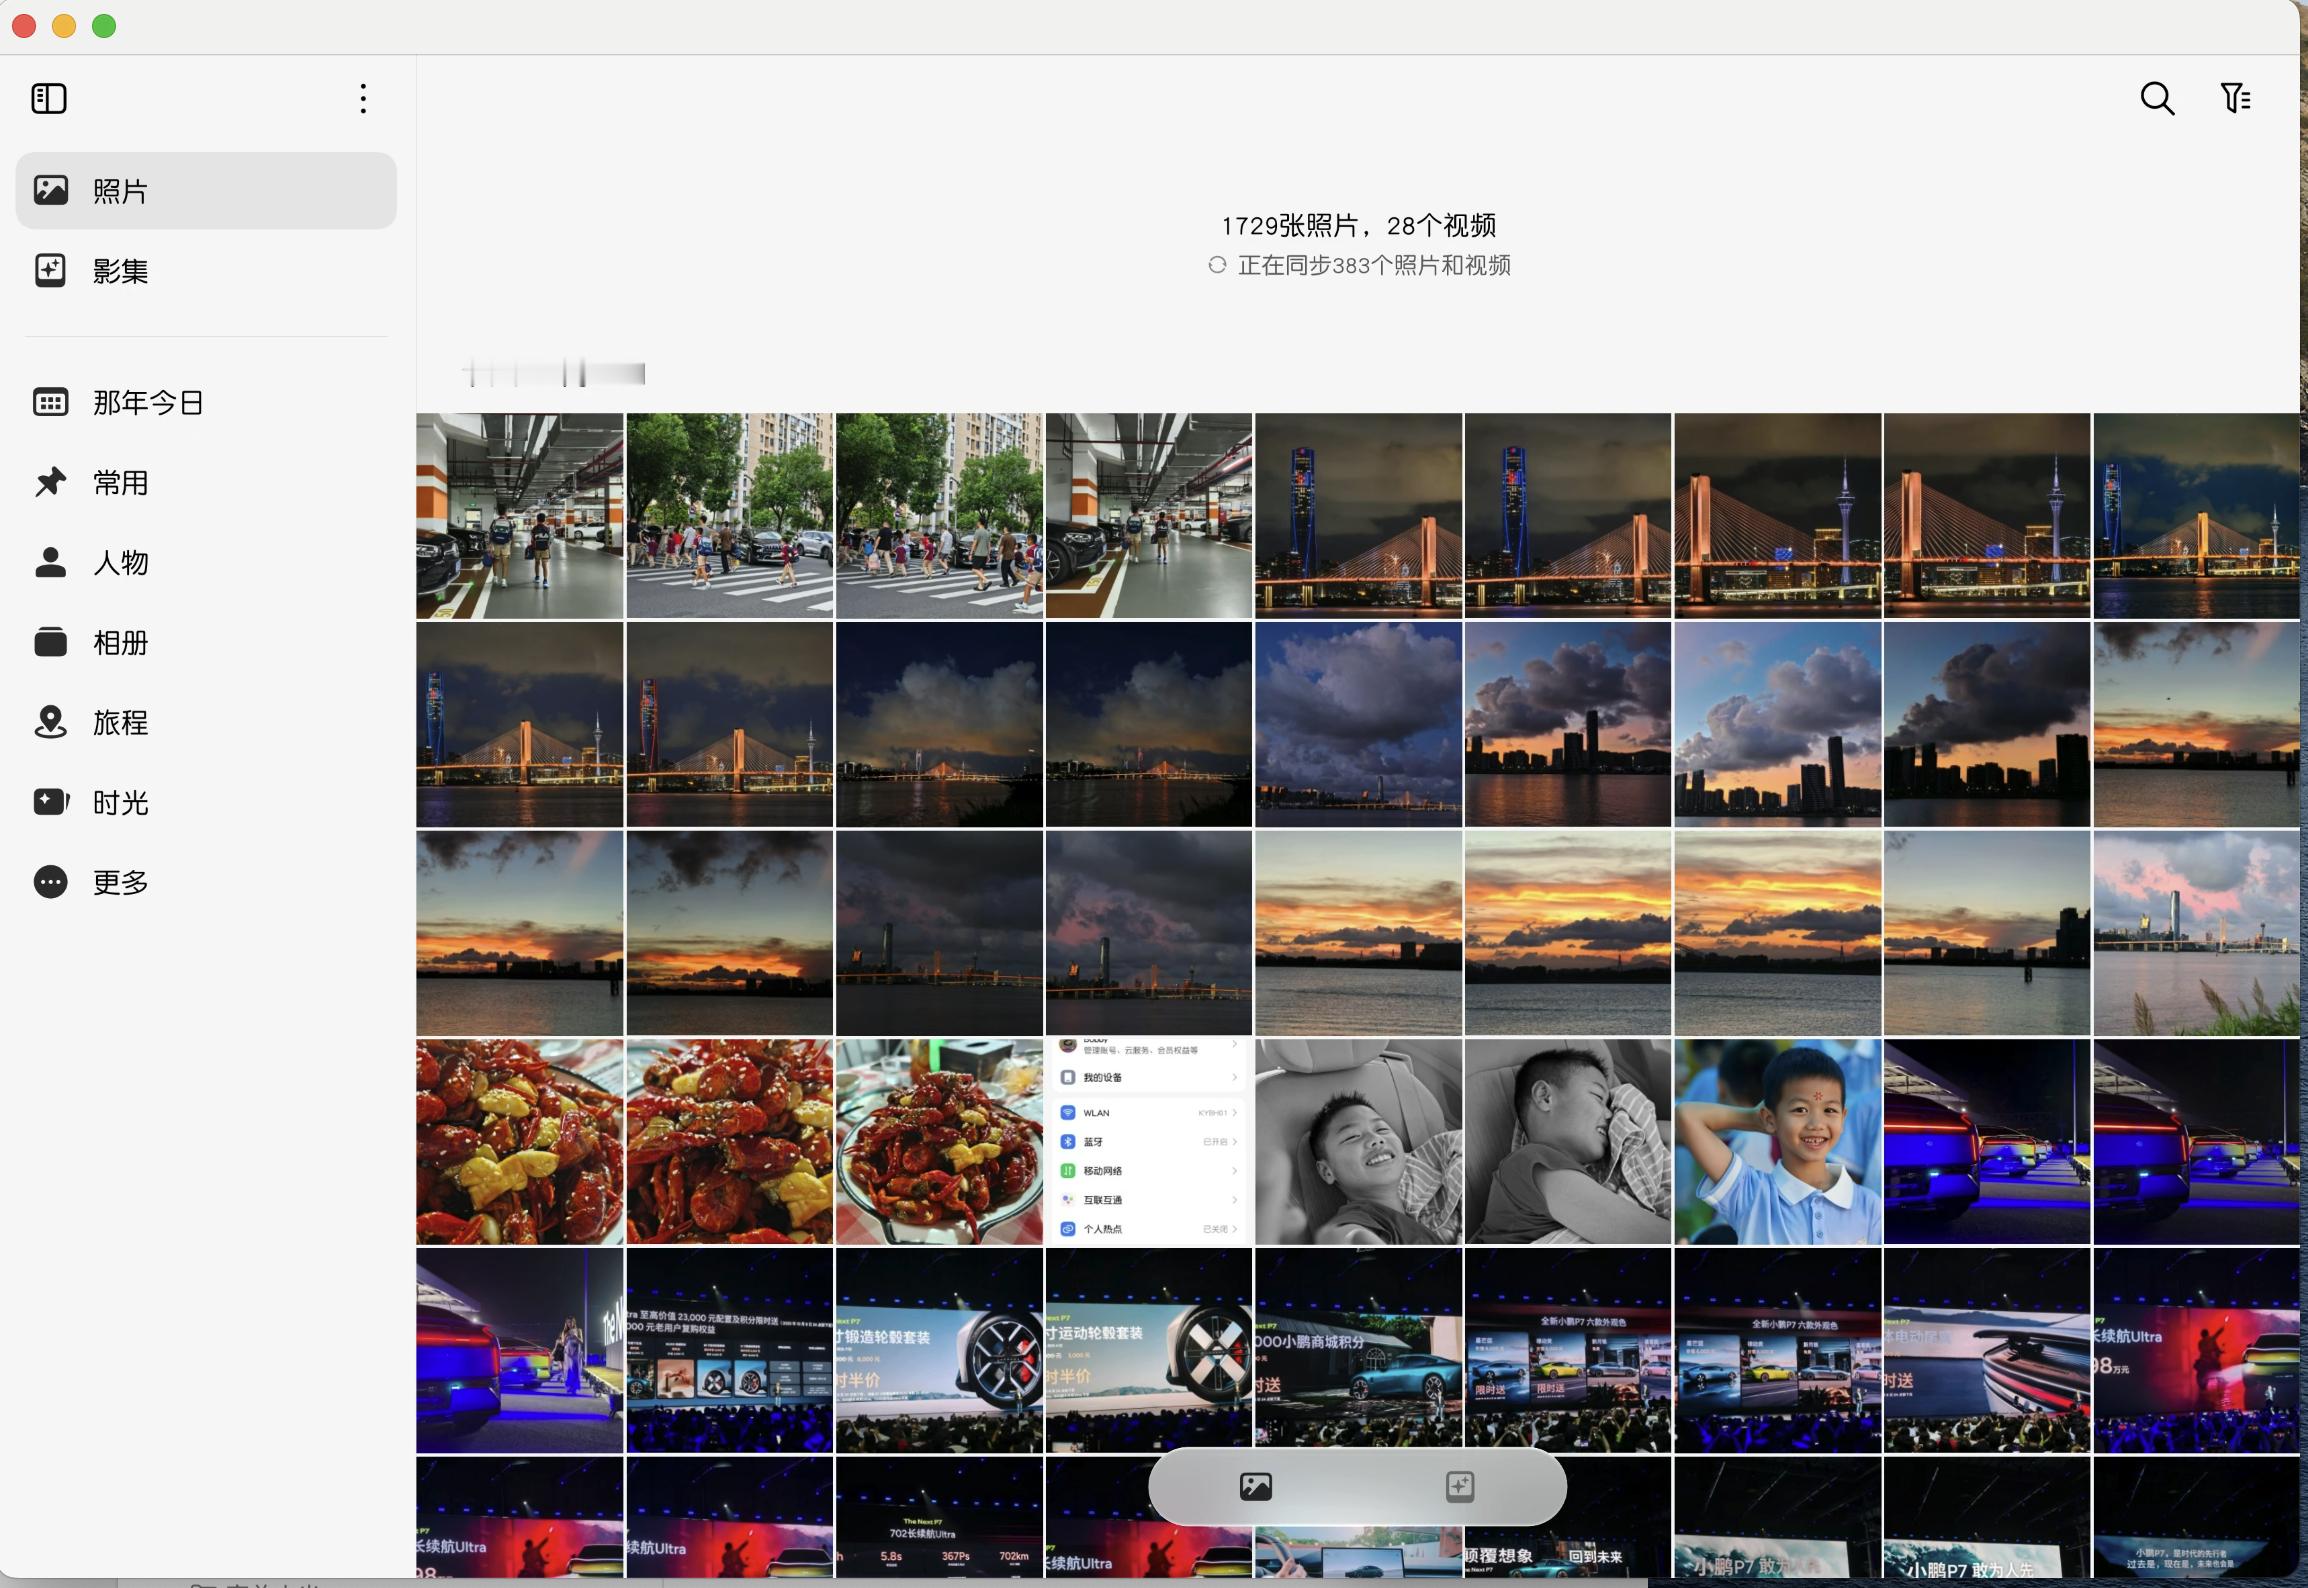This screenshot has height=1588, width=2308.
Task: Click the person icon beside 人物
Action: click(51, 562)
